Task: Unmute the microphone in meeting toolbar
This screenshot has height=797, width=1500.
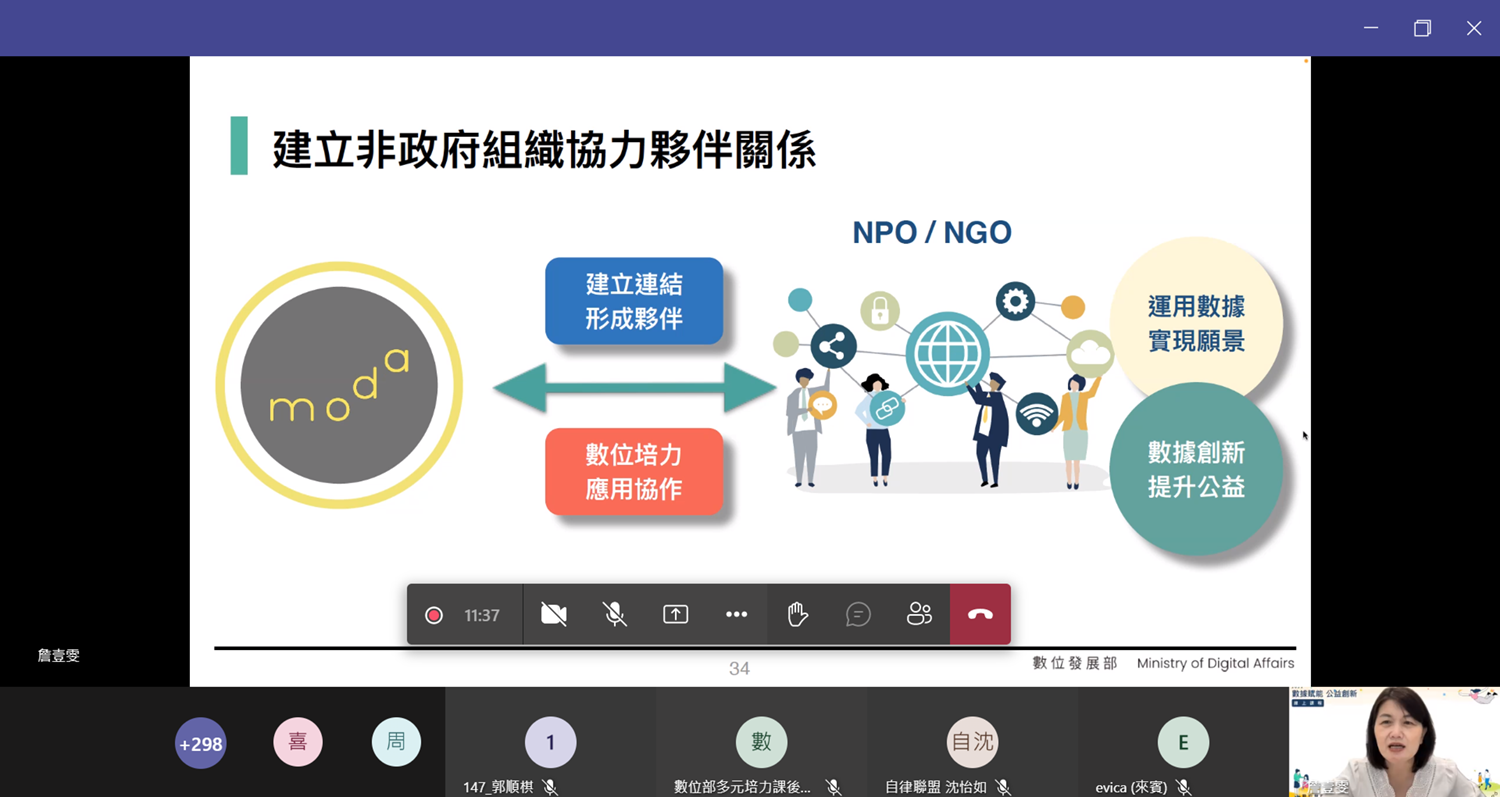Action: pos(615,615)
